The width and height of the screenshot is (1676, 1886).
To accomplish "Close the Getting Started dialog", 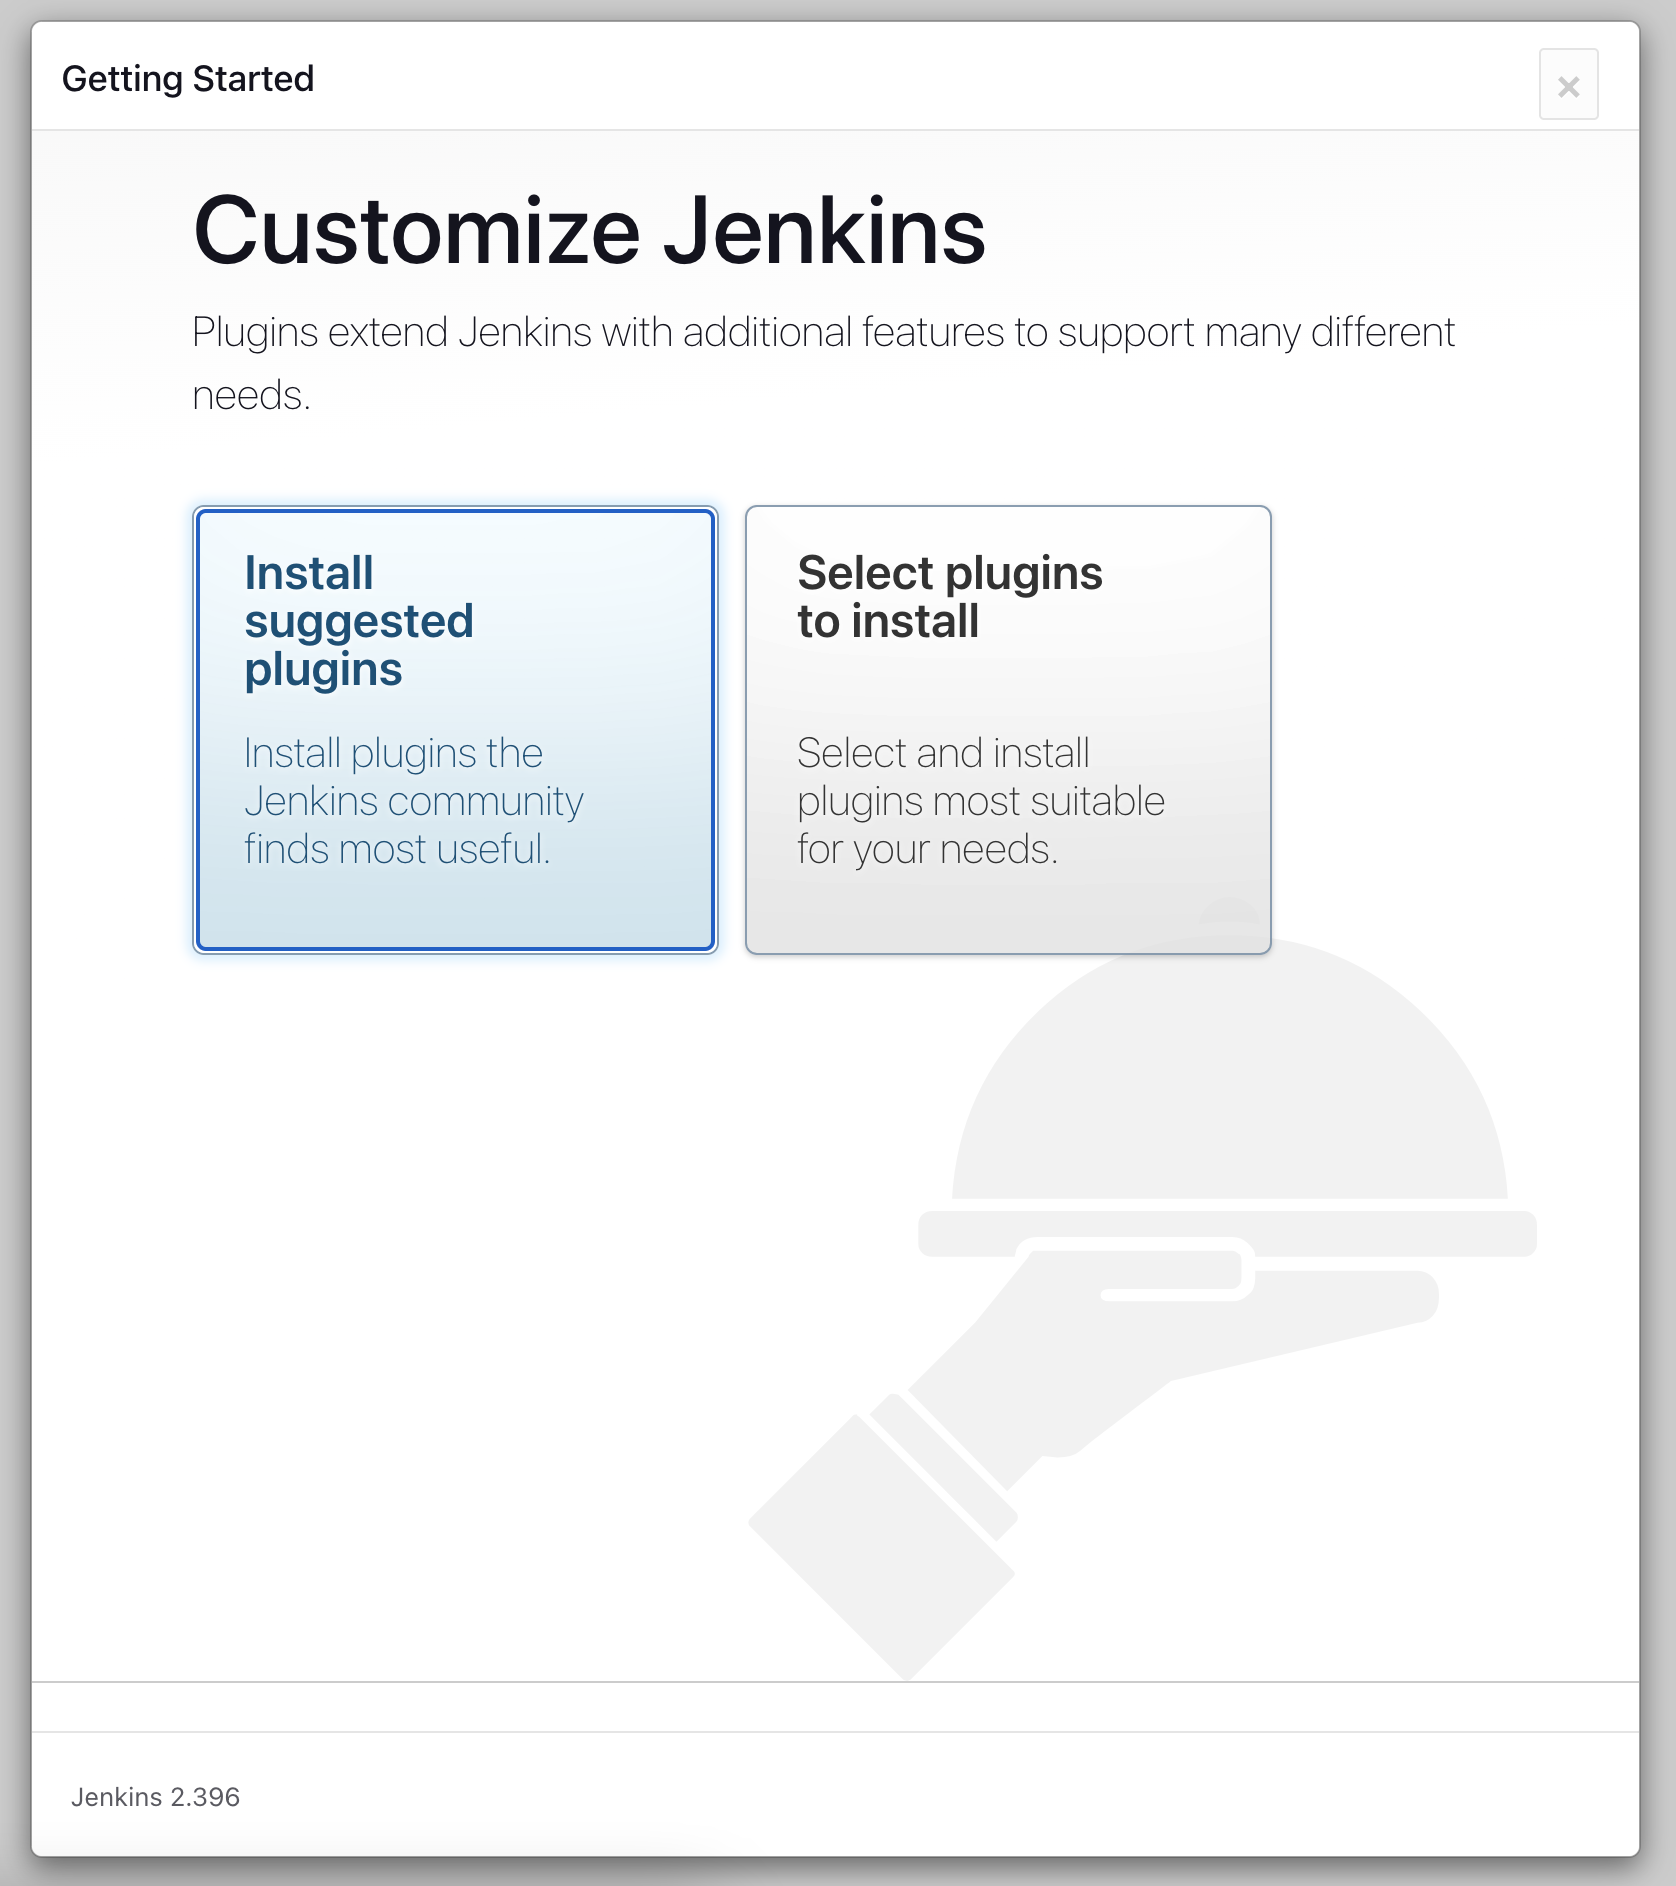I will (1568, 85).
